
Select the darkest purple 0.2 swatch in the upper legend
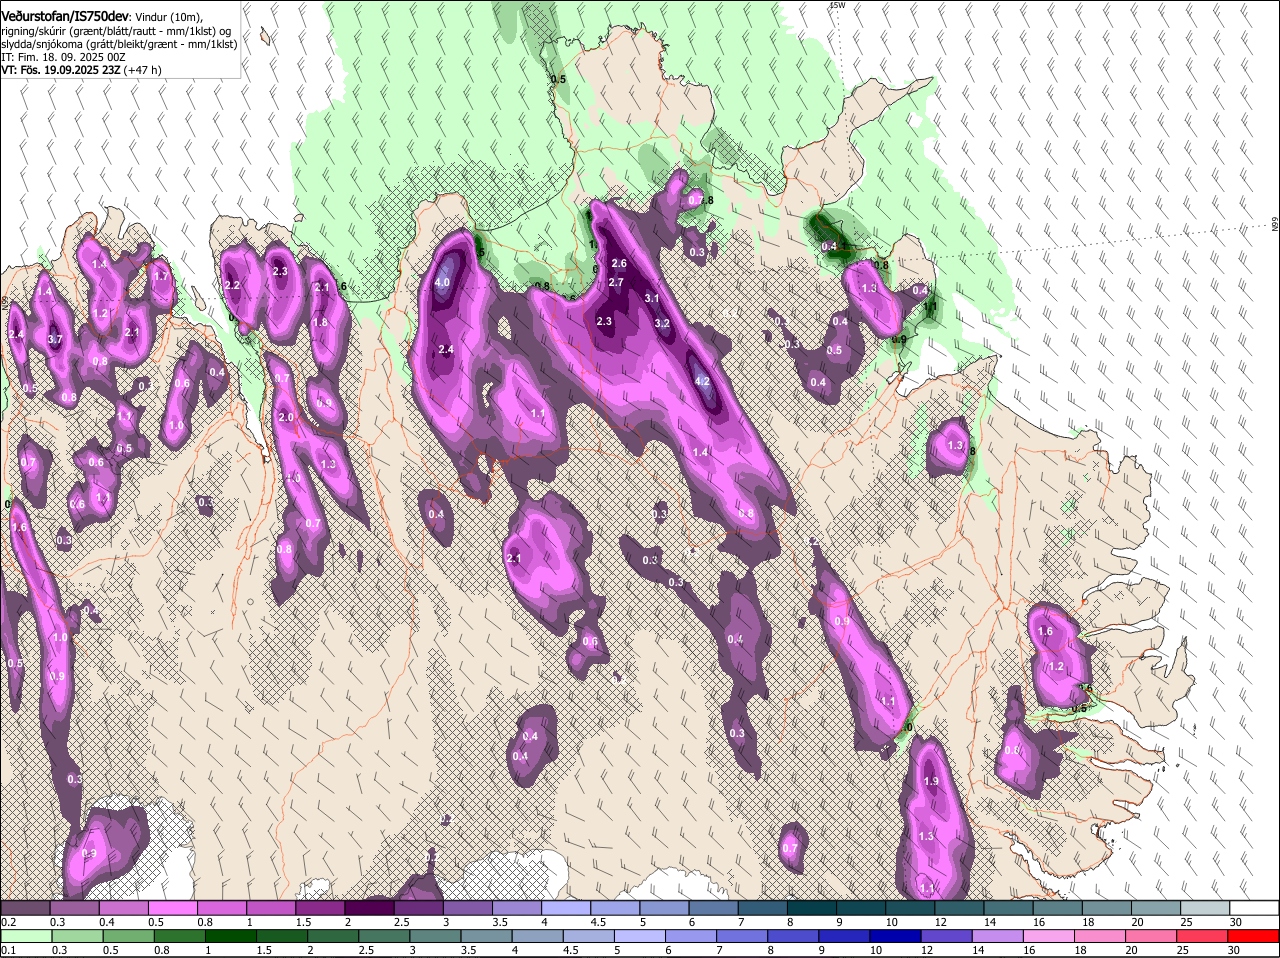click(25, 908)
